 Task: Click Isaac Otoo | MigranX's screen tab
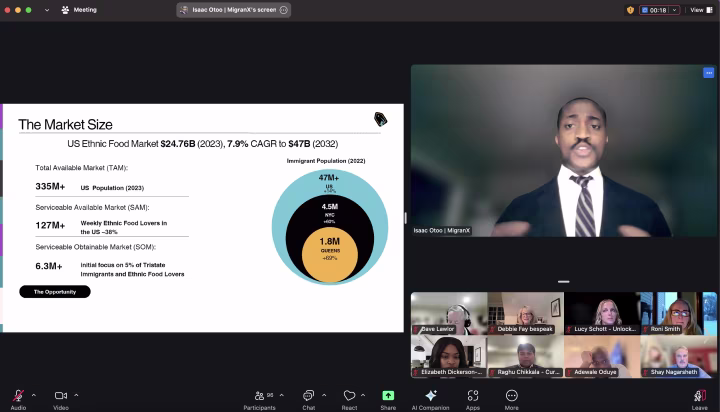[x=233, y=10]
